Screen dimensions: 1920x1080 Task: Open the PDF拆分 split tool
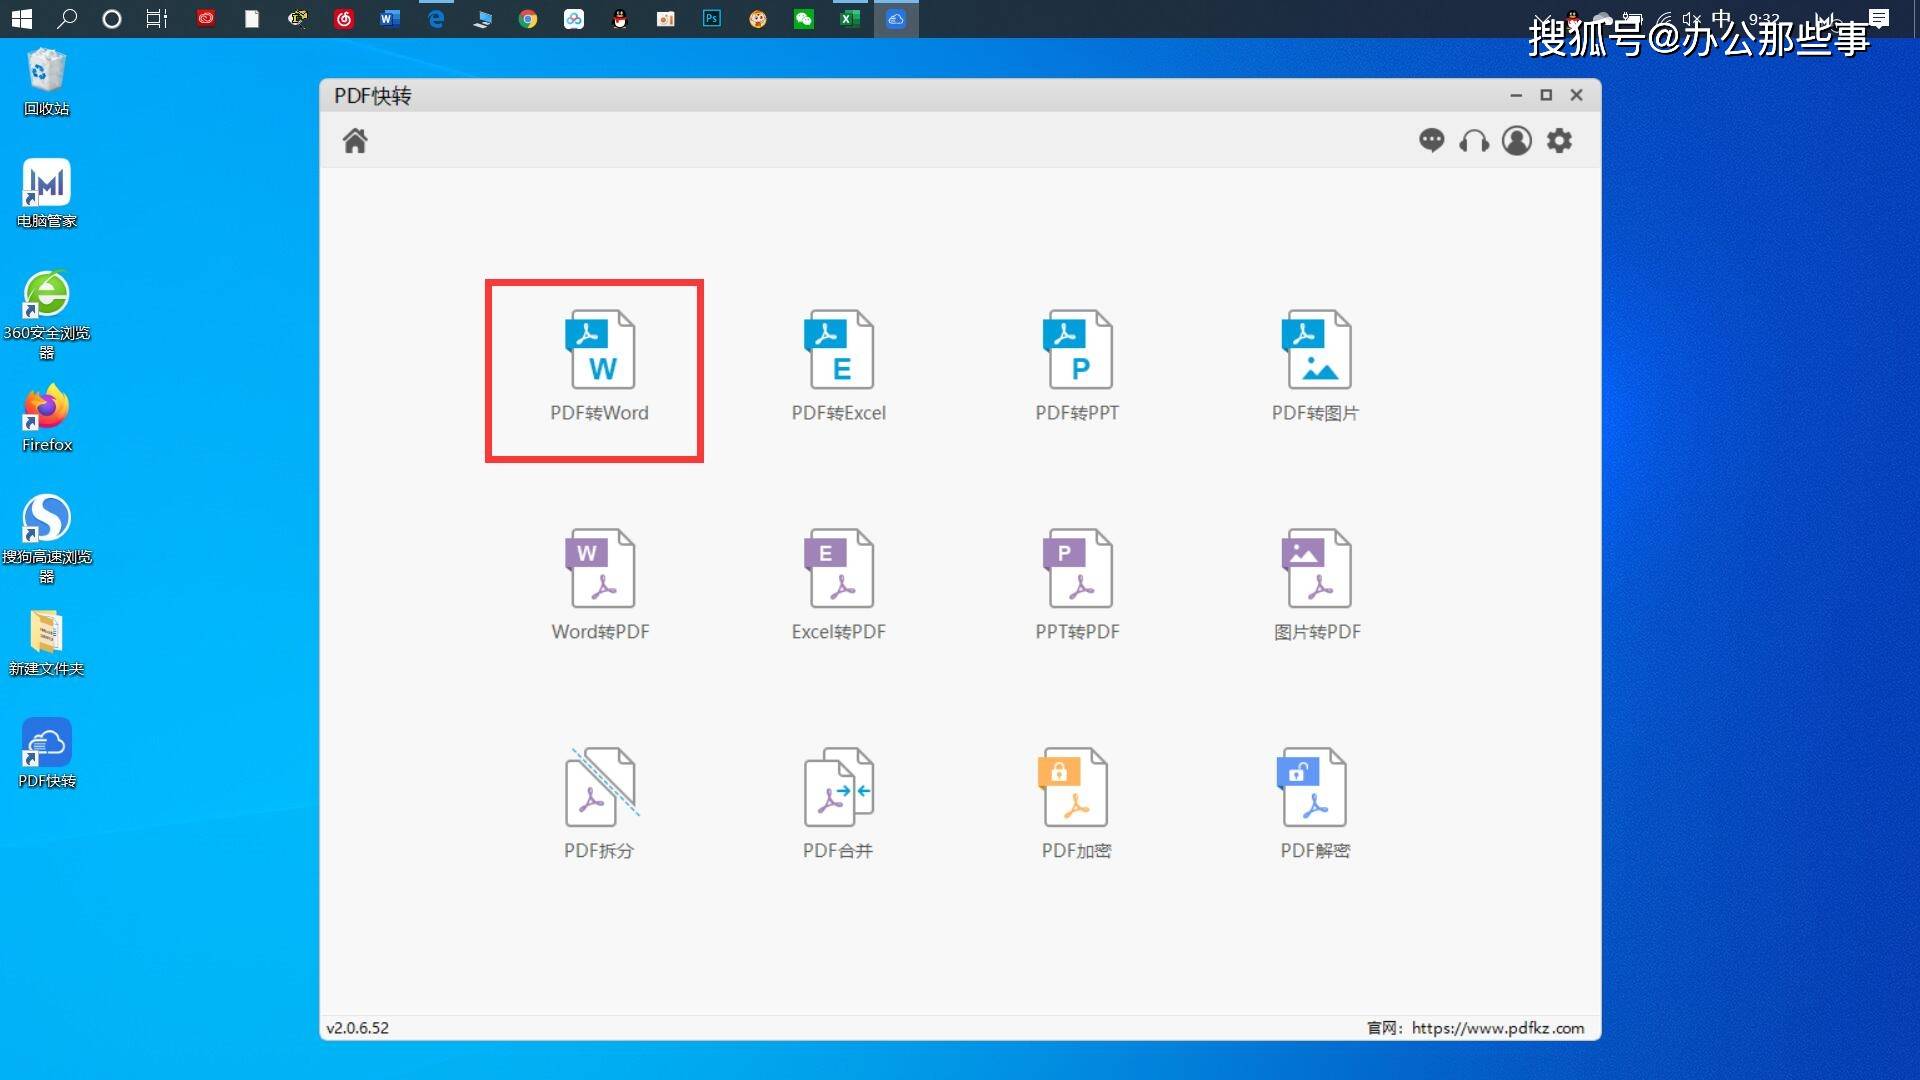point(599,804)
